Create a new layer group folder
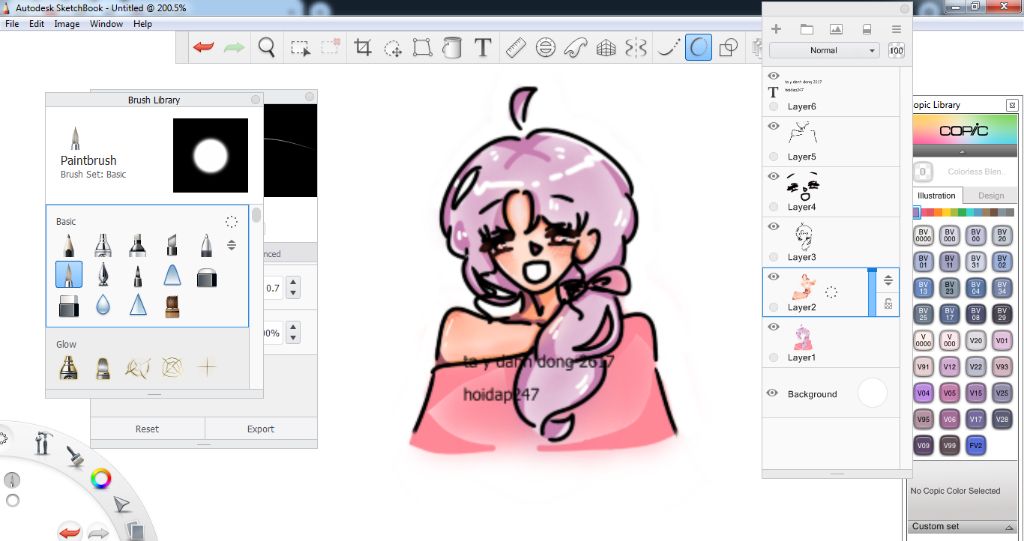 [807, 29]
